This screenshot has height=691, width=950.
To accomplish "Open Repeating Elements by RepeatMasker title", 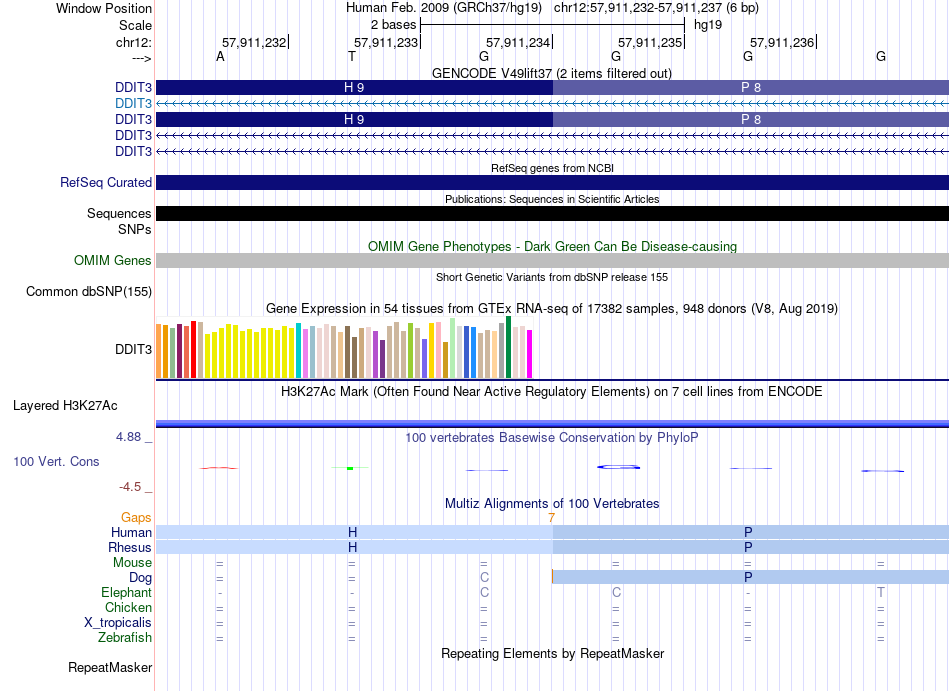I will pos(552,653).
